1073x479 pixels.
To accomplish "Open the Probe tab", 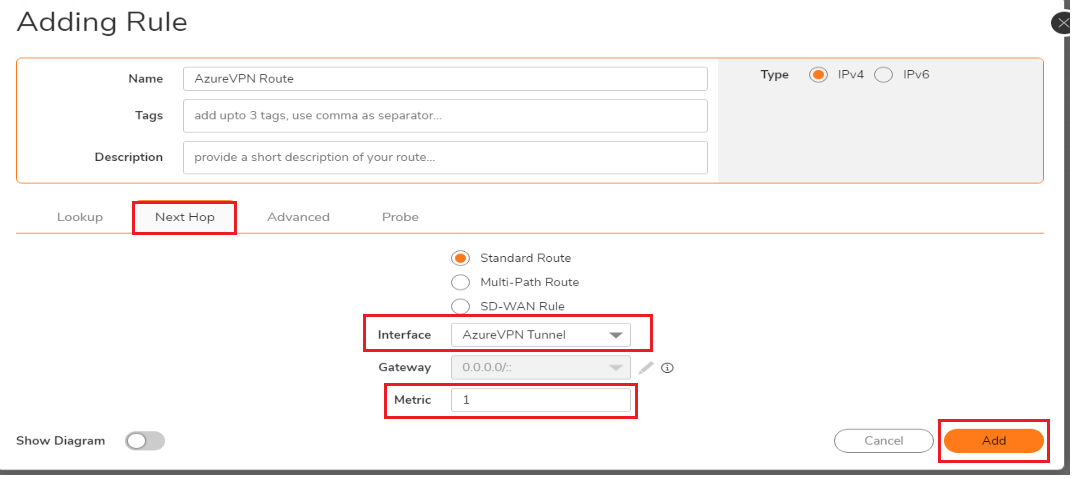I will (400, 217).
